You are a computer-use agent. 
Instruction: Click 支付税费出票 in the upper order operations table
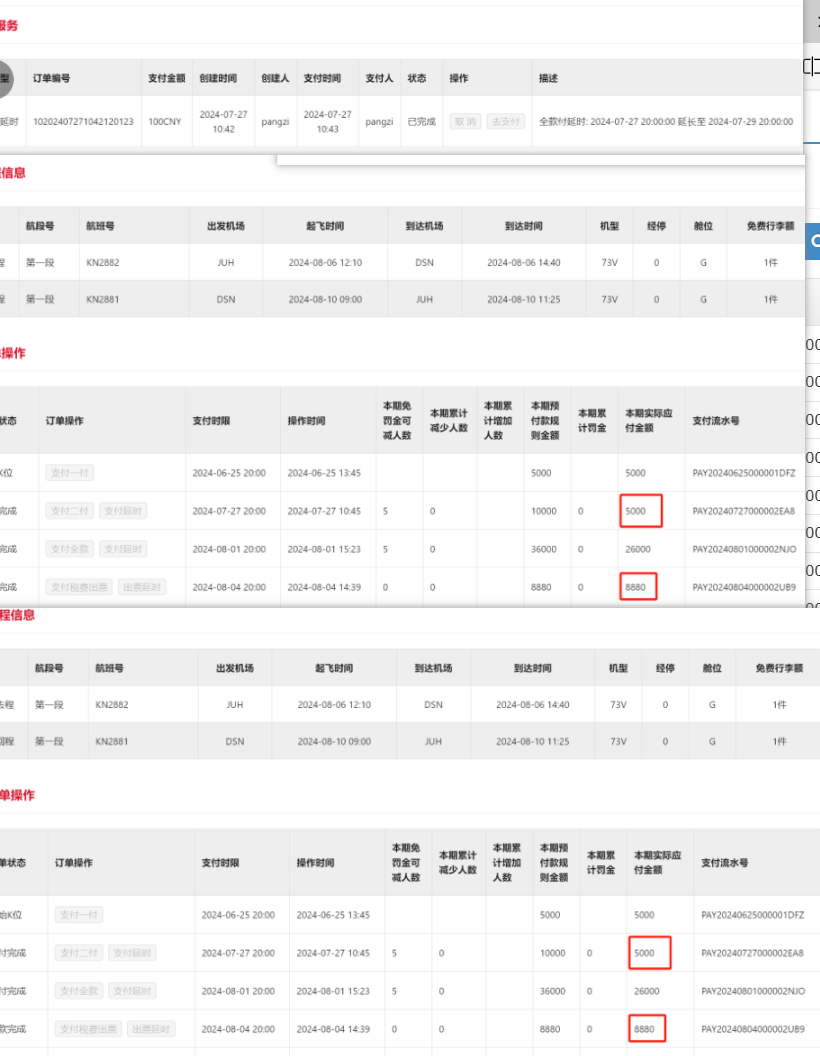(78, 587)
